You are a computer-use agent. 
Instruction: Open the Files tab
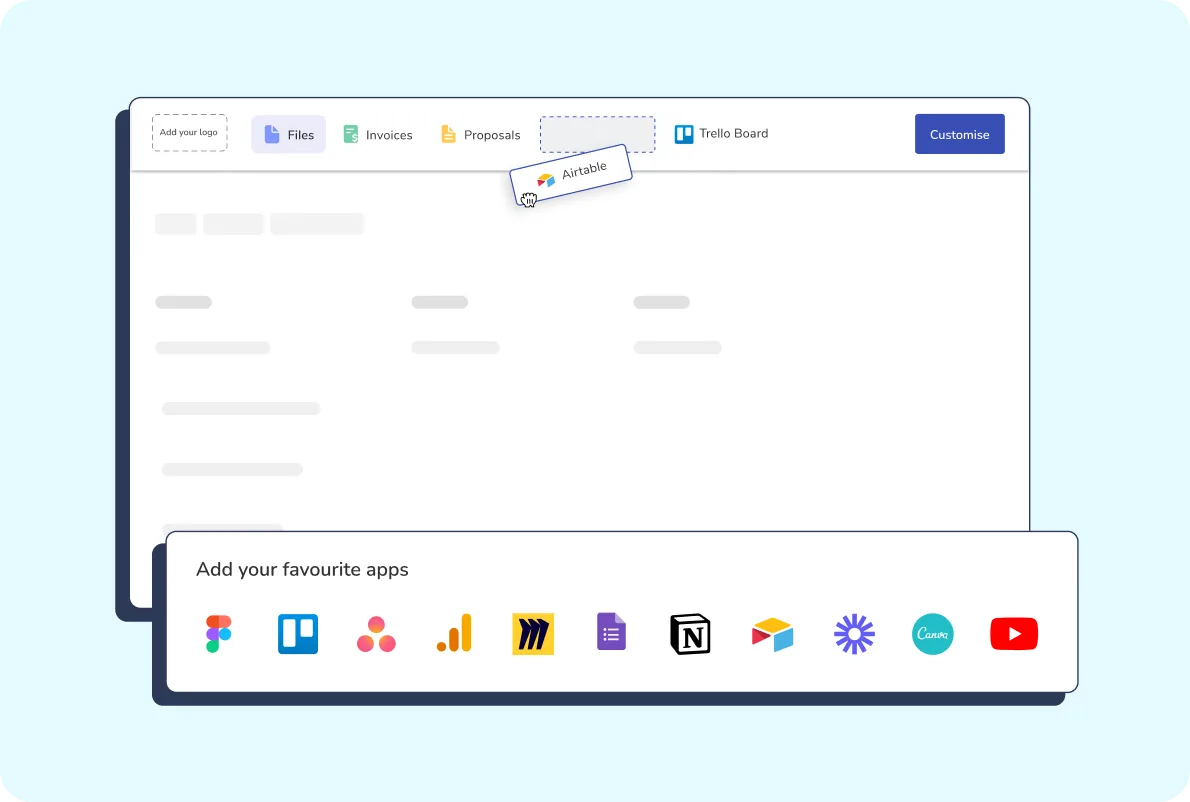[288, 134]
